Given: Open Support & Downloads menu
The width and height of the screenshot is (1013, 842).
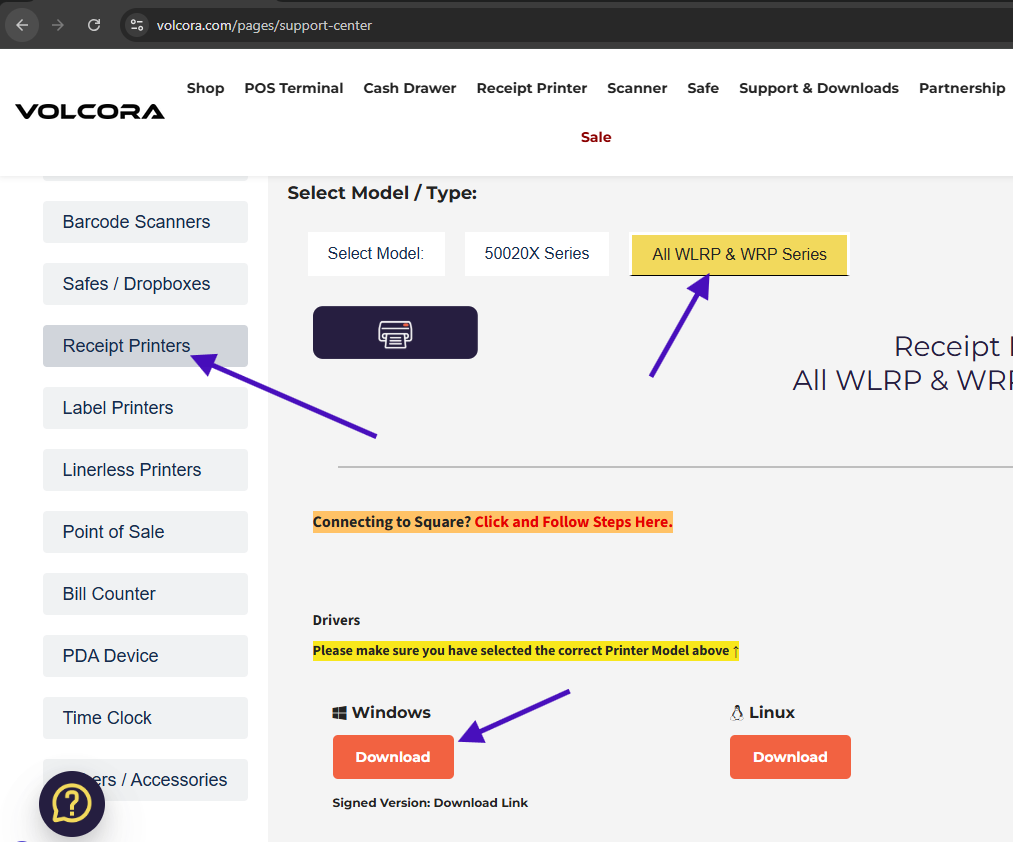Looking at the screenshot, I should pyautogui.click(x=819, y=88).
